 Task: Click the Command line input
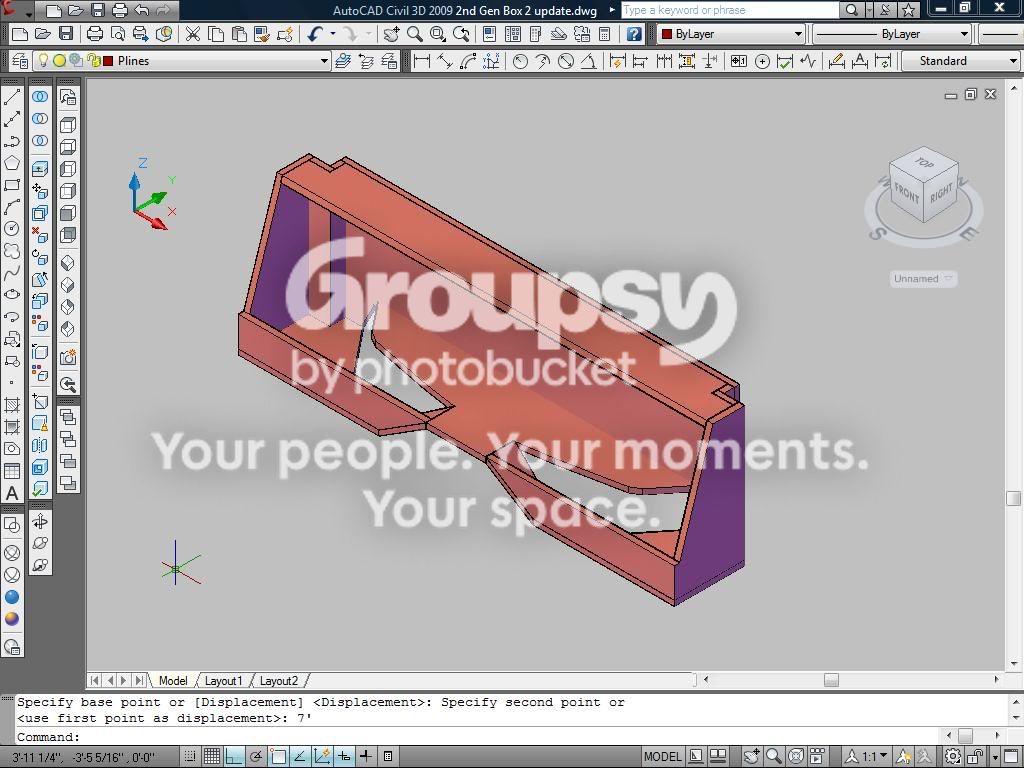[477, 737]
